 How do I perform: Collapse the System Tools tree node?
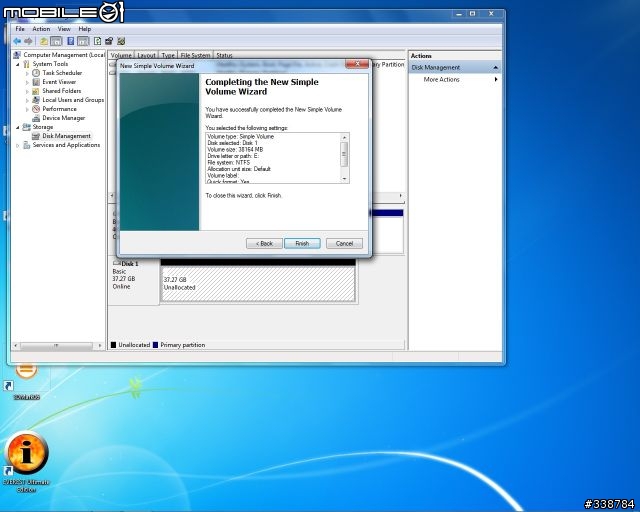pyautogui.click(x=18, y=65)
